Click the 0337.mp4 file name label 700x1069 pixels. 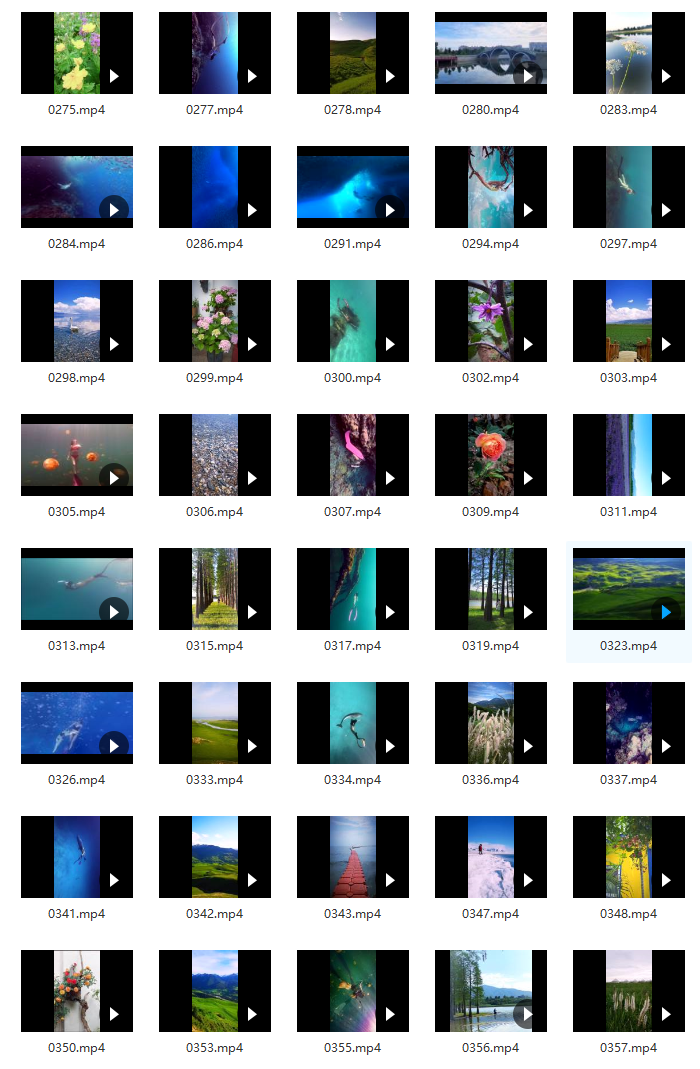tap(628, 780)
